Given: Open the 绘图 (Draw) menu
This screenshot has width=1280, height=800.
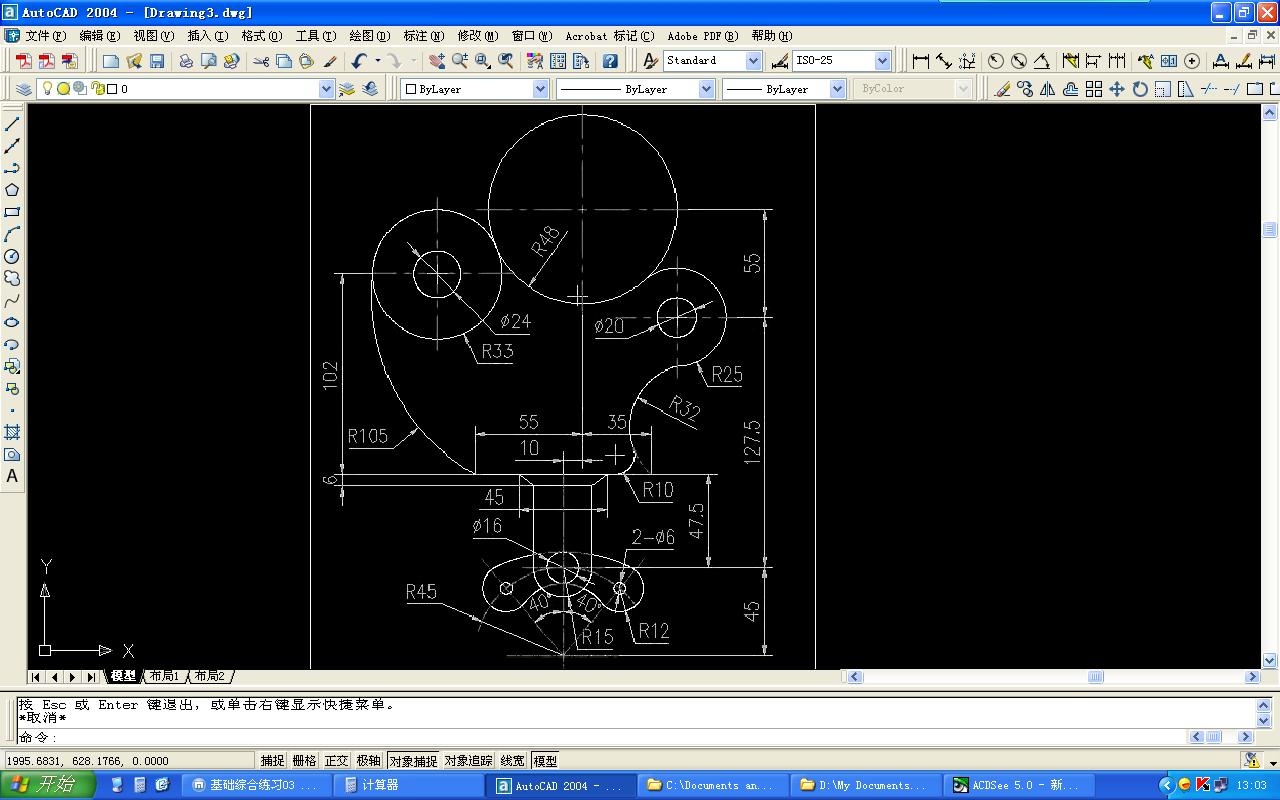Looking at the screenshot, I should click(369, 36).
